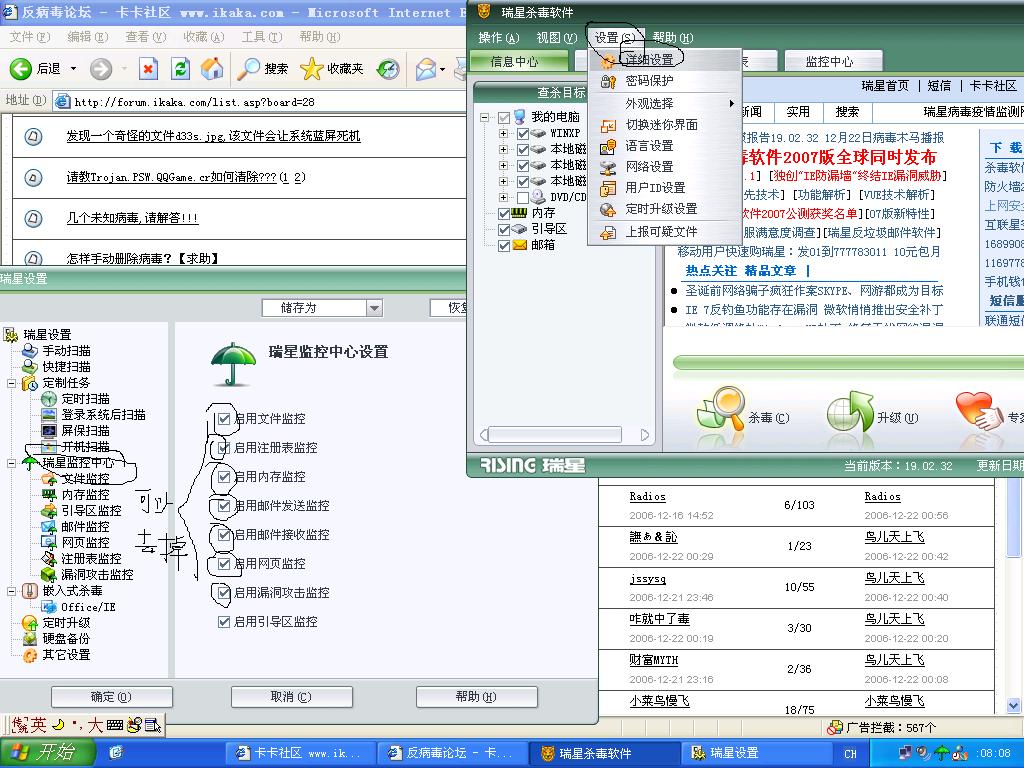
Task: Open 操作(A) menu in Rising
Action: [x=498, y=38]
